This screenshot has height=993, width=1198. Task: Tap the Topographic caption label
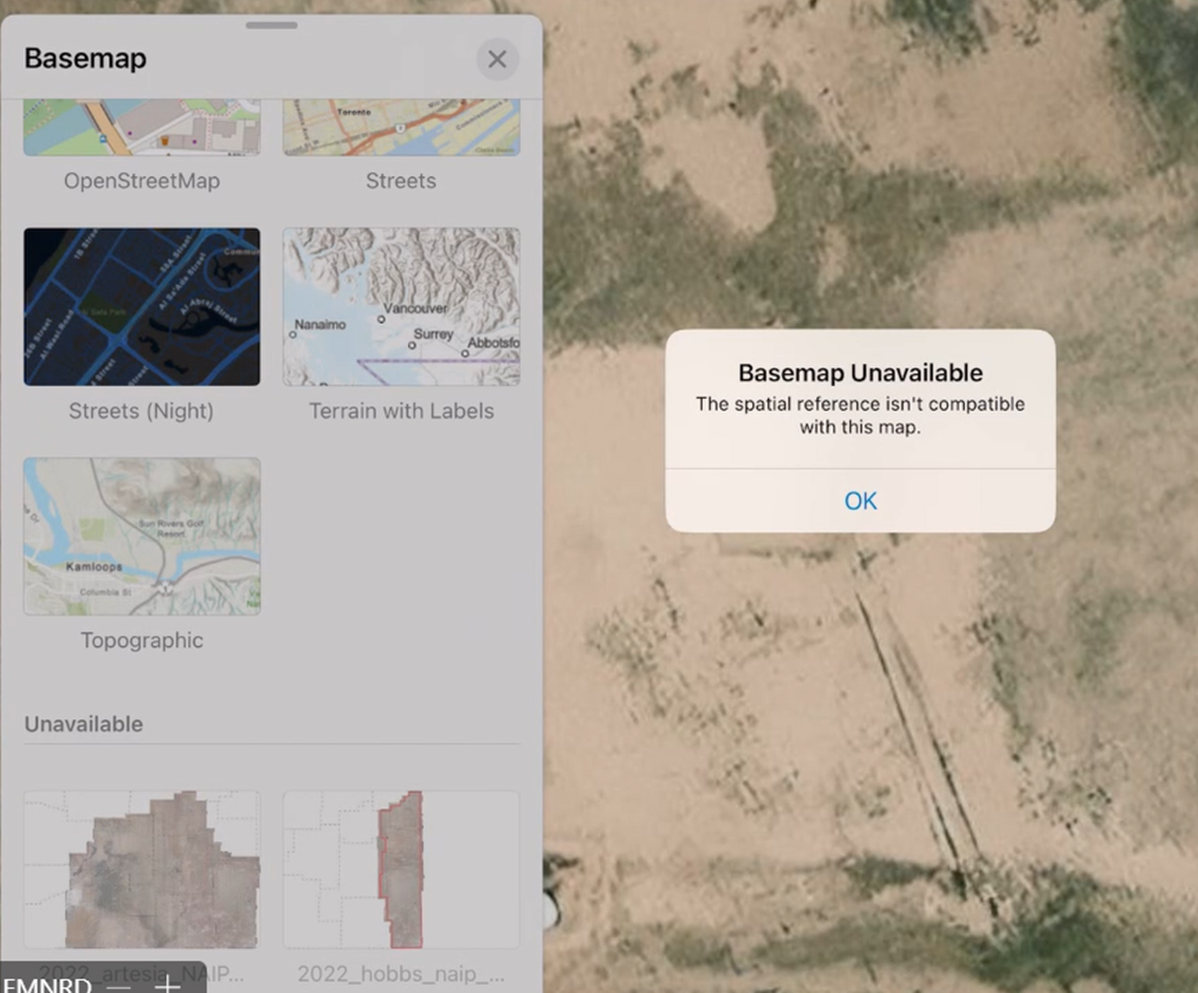141,640
